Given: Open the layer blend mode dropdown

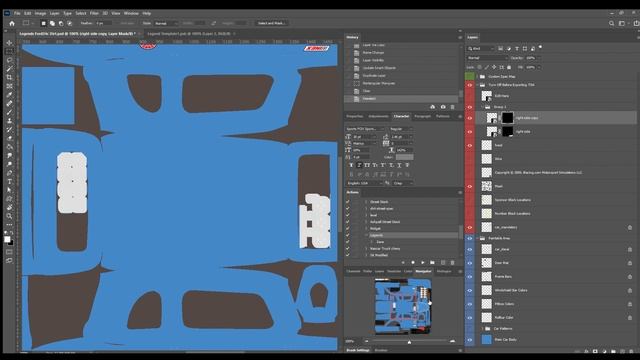Looking at the screenshot, I should 487,58.
